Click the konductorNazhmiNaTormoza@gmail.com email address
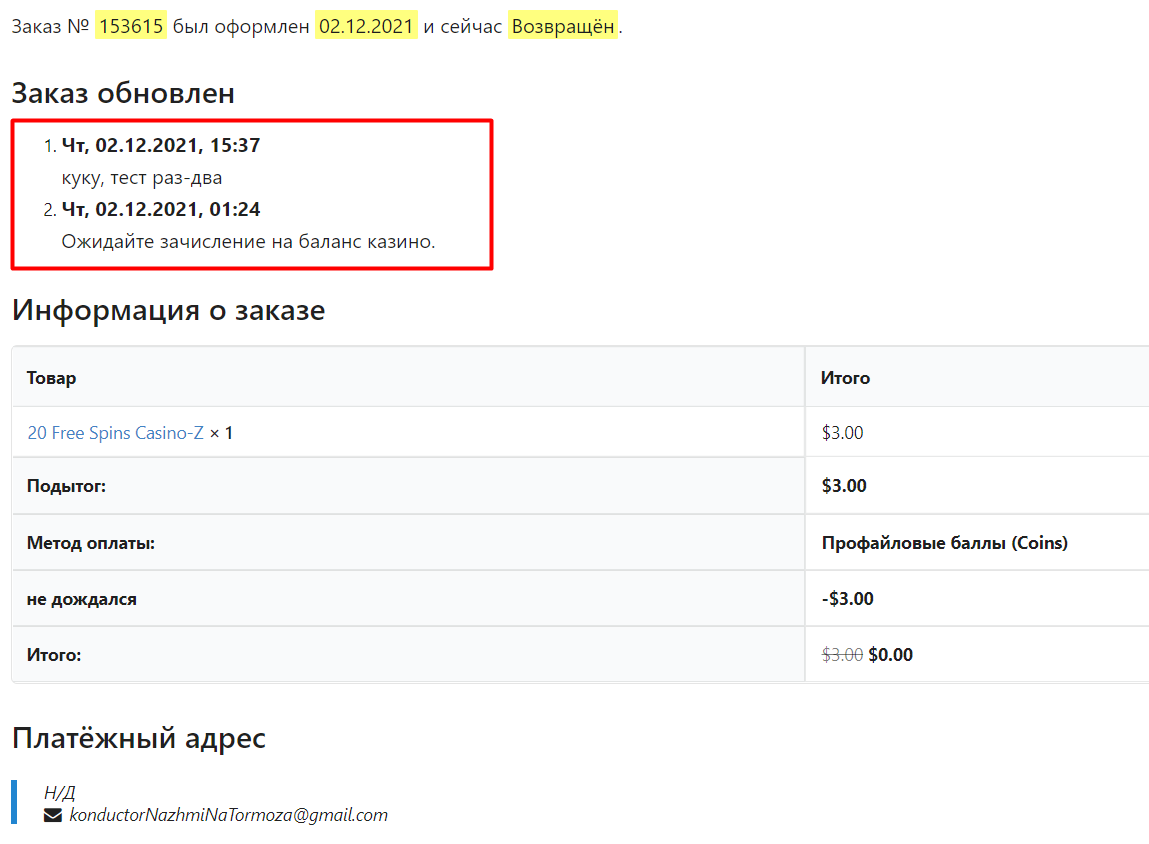Screen dimensions: 1149x844 228,815
